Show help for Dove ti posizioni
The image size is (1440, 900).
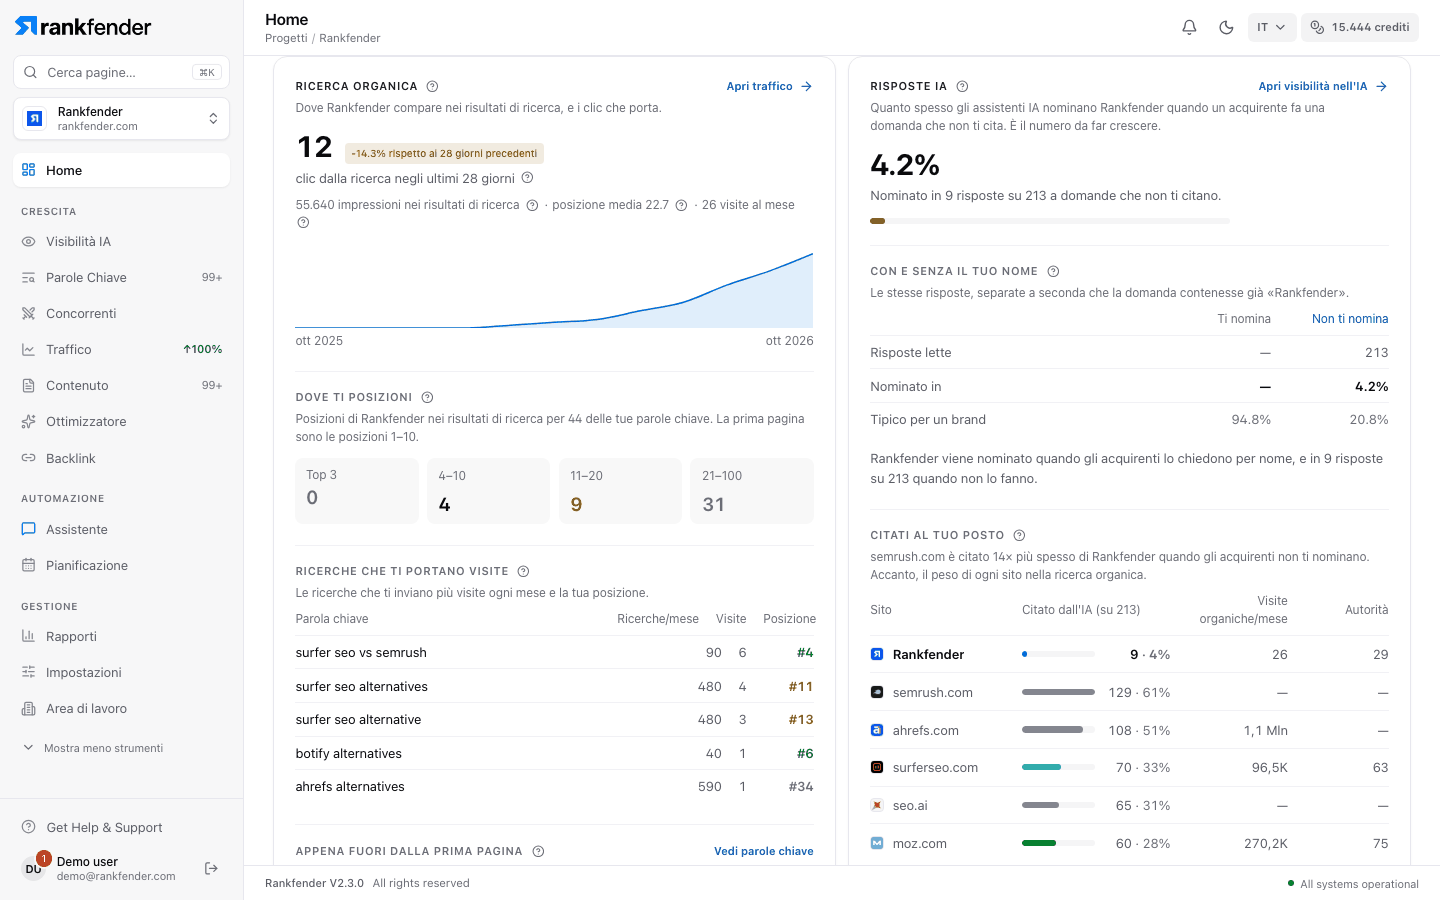pos(427,397)
